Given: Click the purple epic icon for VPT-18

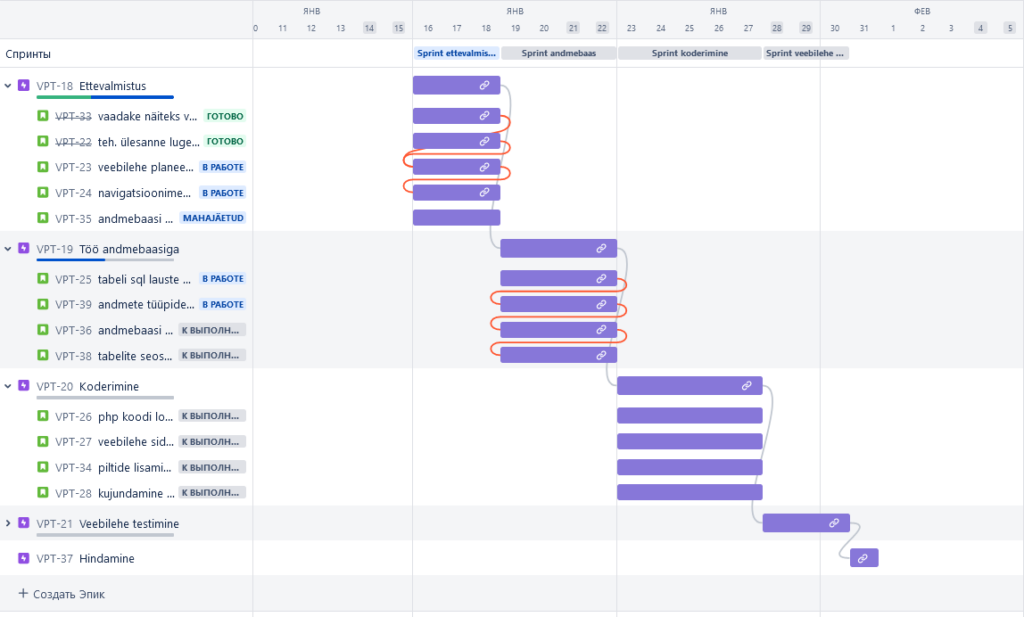Looking at the screenshot, I should 24,86.
